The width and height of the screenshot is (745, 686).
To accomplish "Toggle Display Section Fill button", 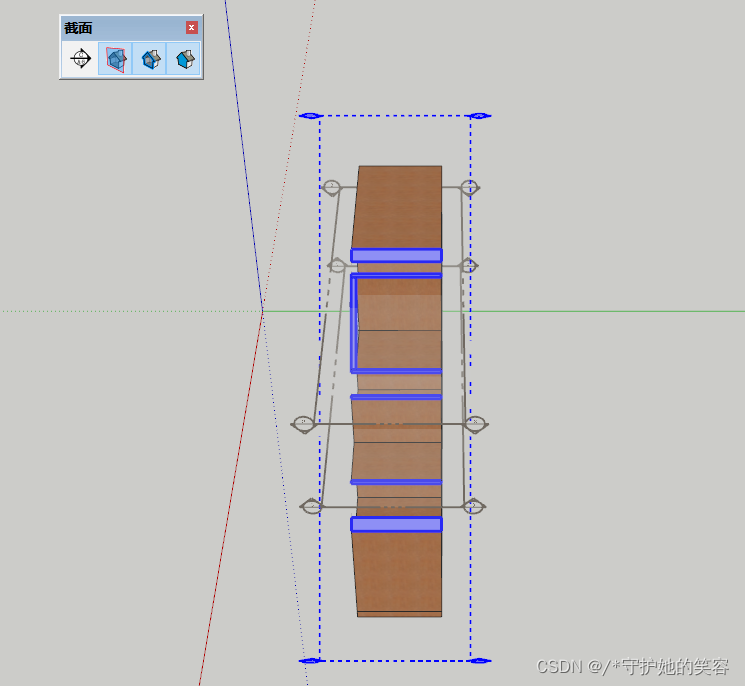I will [184, 59].
